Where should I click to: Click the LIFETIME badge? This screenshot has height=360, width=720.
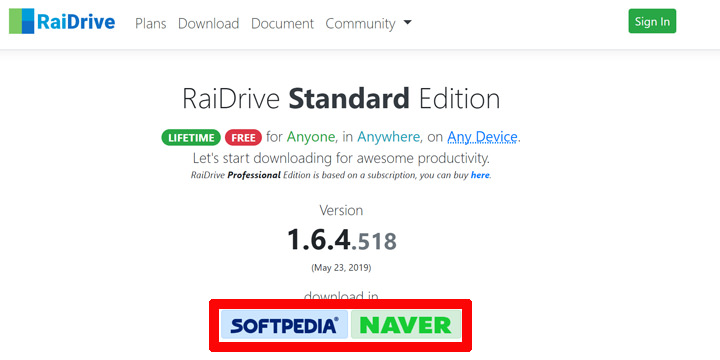(x=191, y=138)
